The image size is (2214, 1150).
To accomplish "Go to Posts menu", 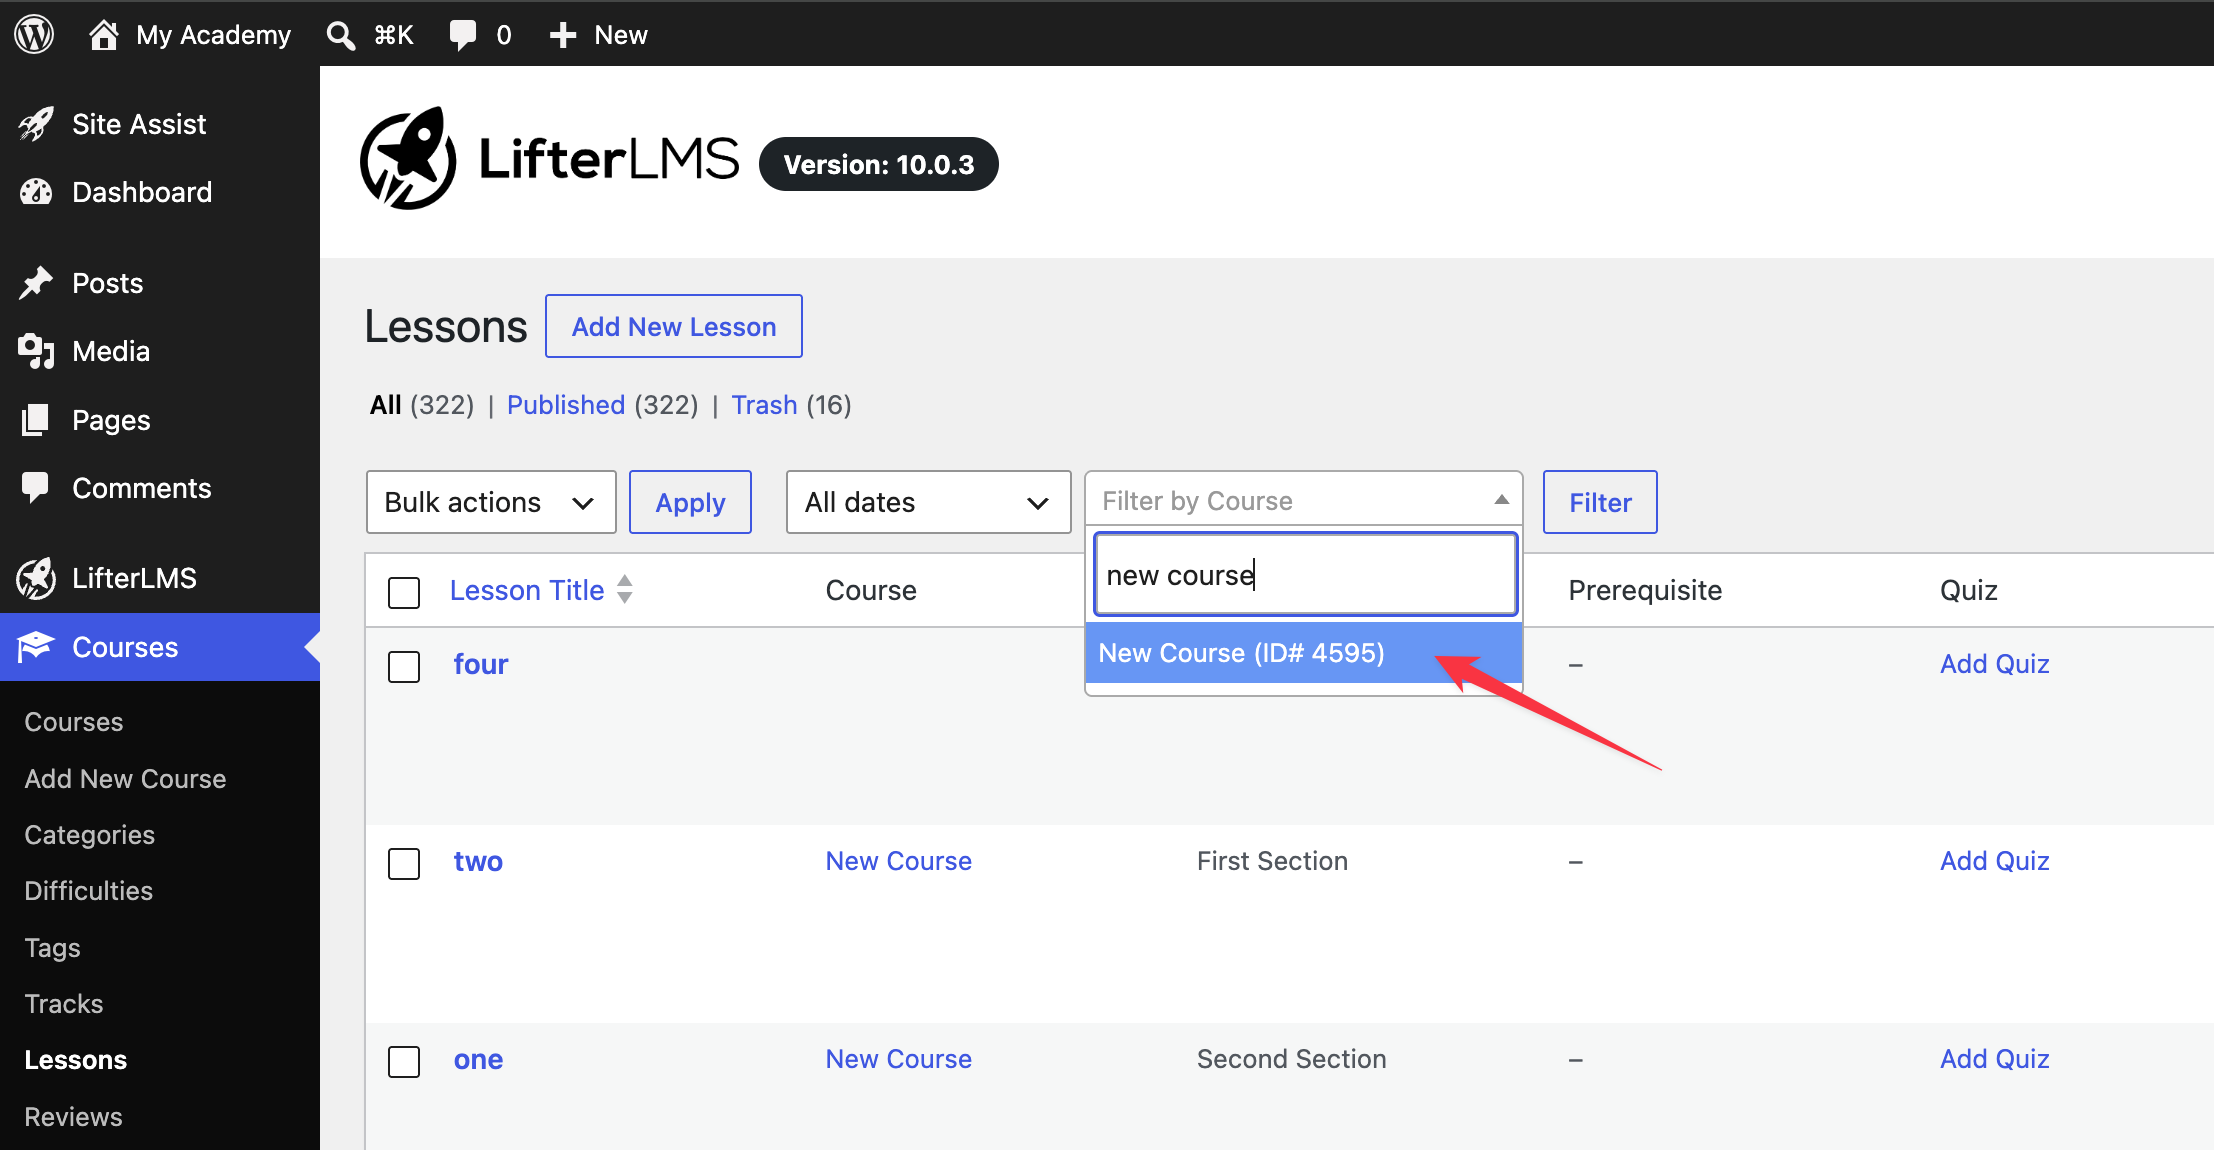I will click(x=108, y=283).
